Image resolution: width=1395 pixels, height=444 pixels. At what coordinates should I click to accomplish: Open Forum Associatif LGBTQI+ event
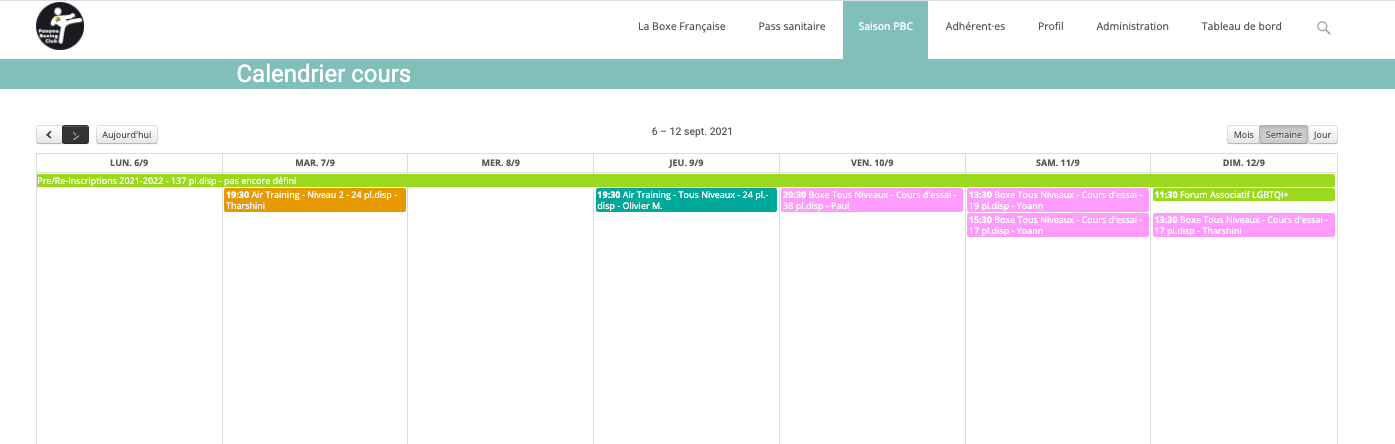coord(1243,195)
